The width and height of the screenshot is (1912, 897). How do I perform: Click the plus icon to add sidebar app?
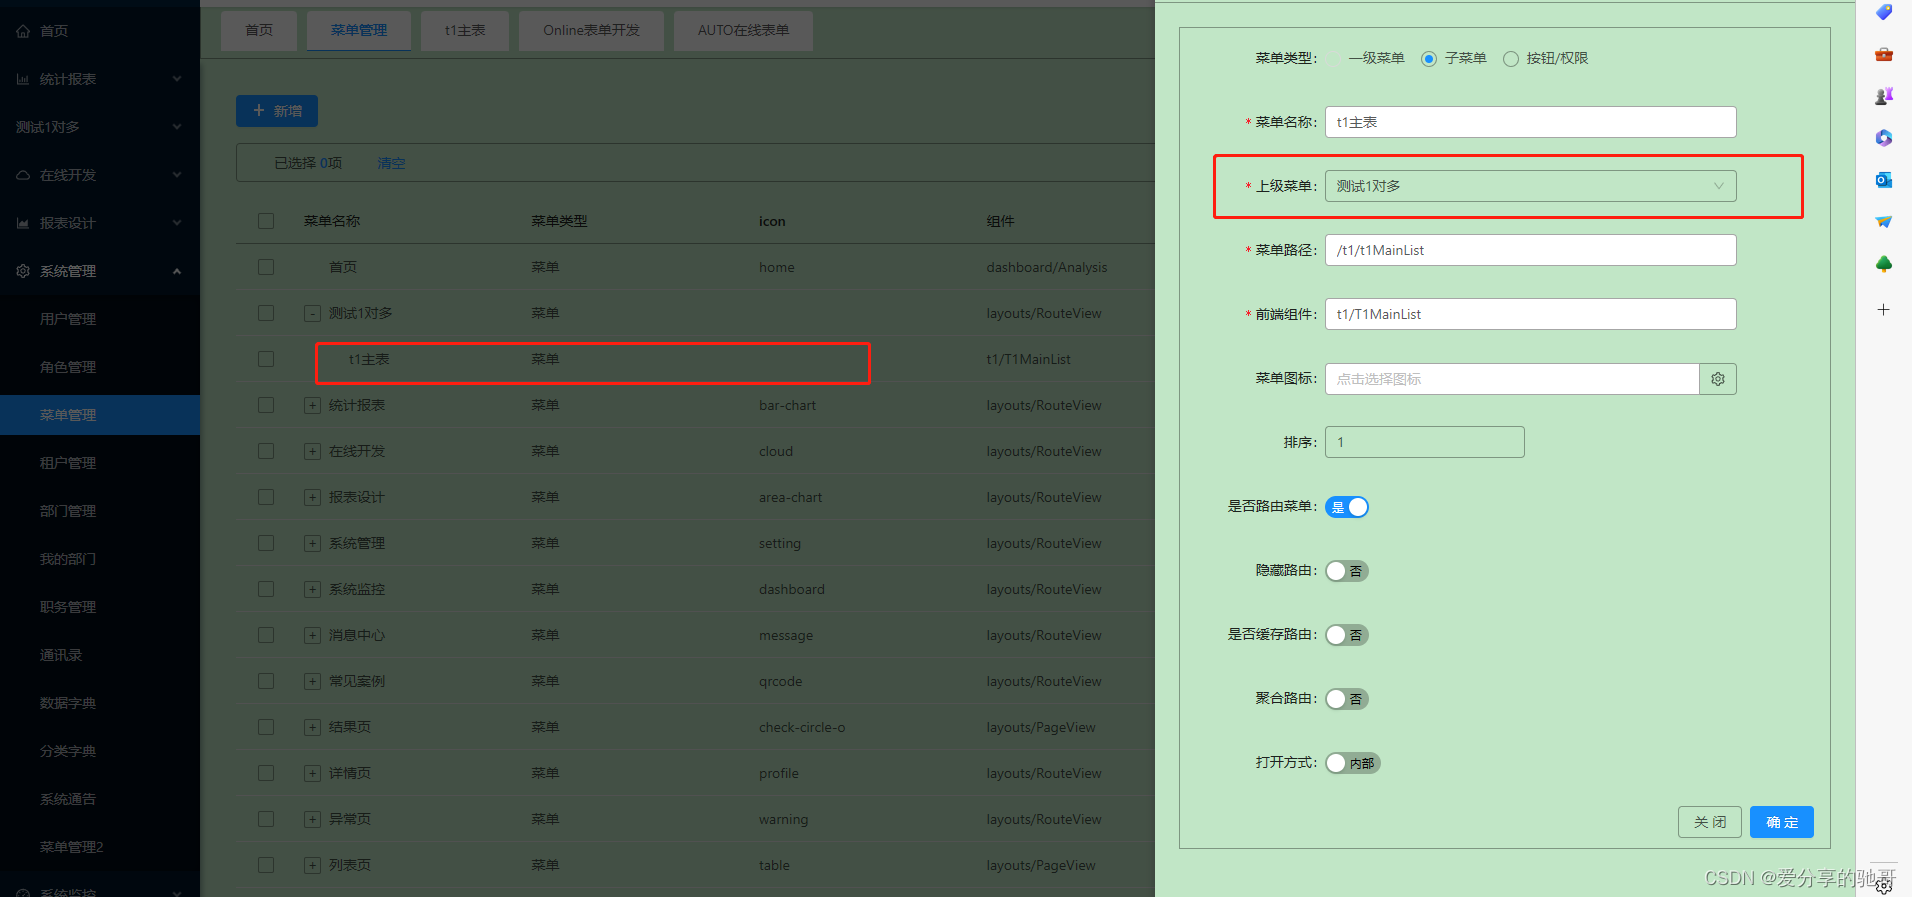[x=1884, y=310]
